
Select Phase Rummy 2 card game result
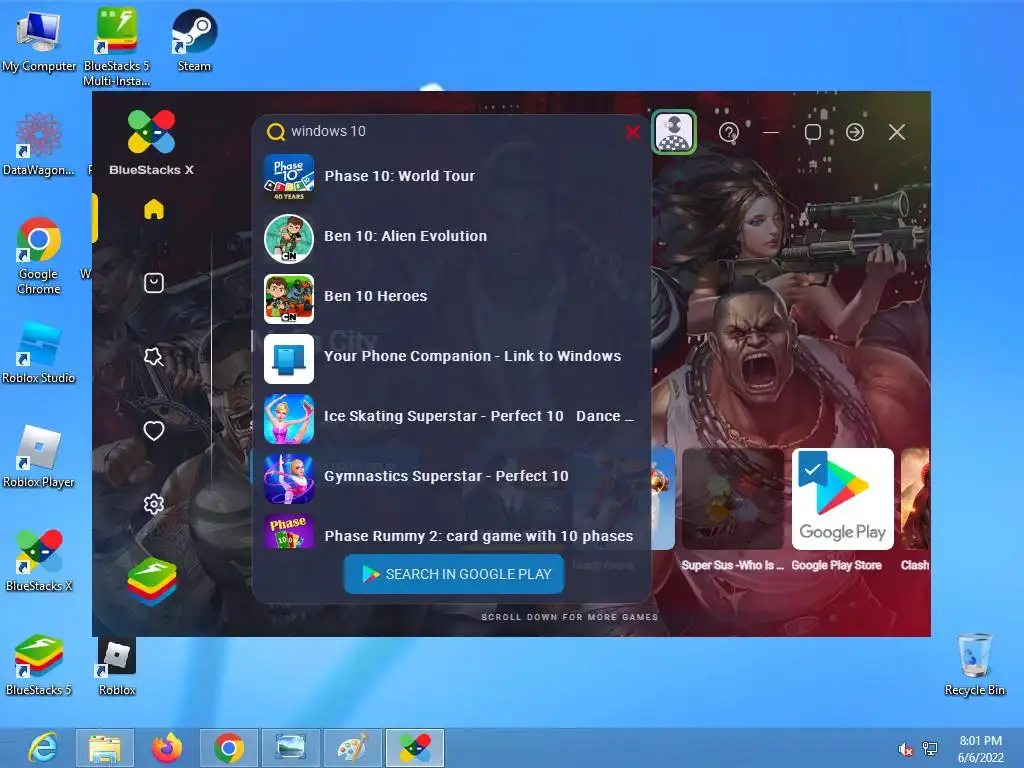pos(451,532)
